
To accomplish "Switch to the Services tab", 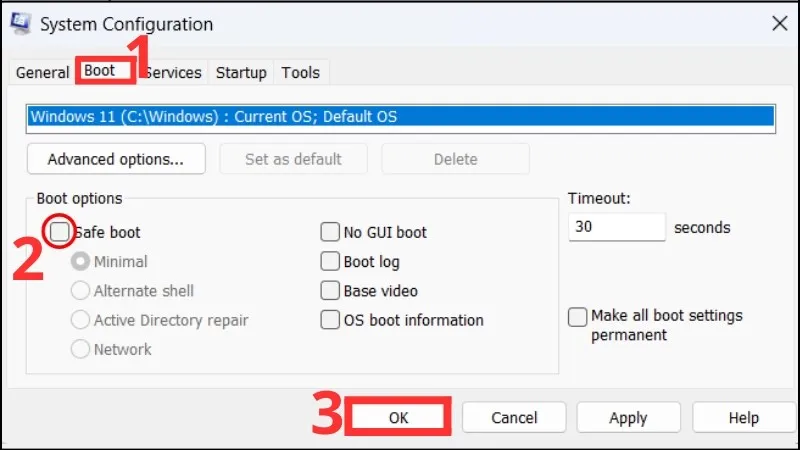I will (x=174, y=73).
